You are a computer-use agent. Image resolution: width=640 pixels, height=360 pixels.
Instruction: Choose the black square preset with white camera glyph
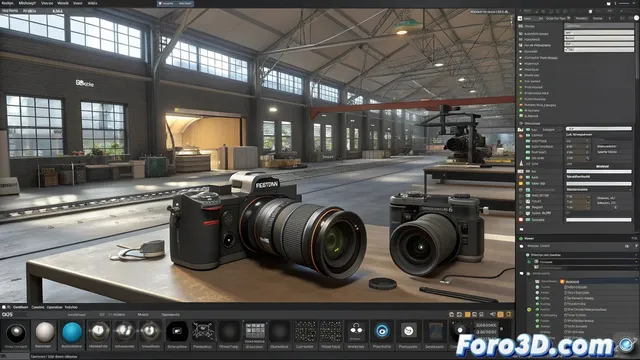coord(177,331)
